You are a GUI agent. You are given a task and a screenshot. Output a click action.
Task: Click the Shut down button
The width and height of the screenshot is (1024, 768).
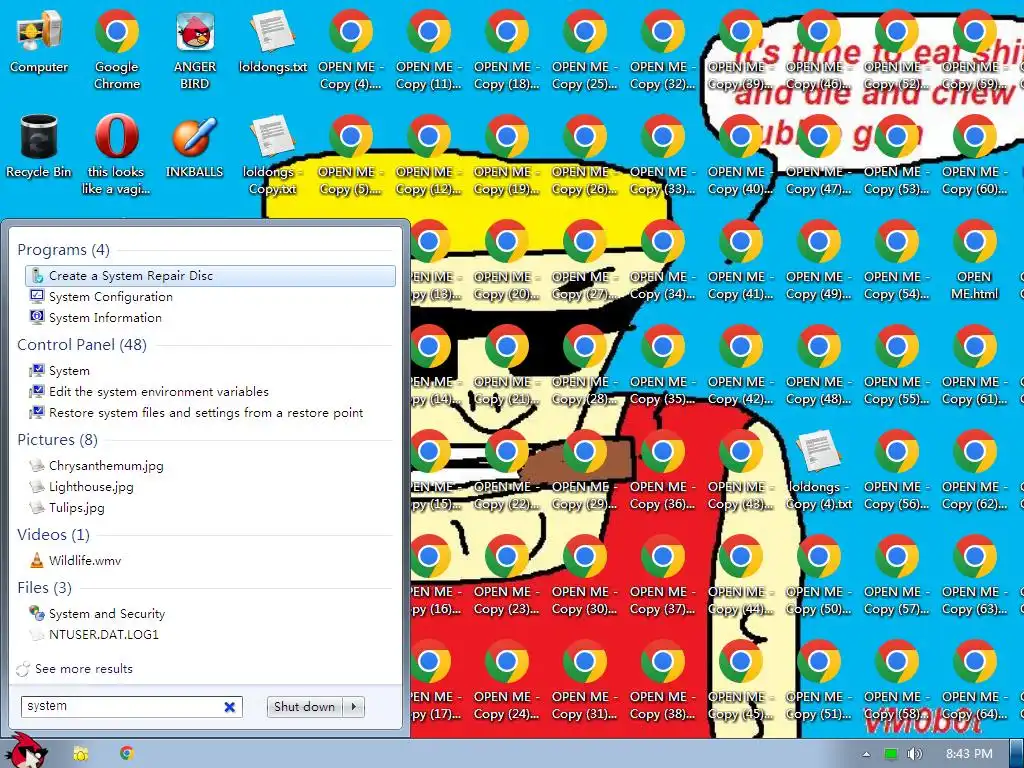304,707
